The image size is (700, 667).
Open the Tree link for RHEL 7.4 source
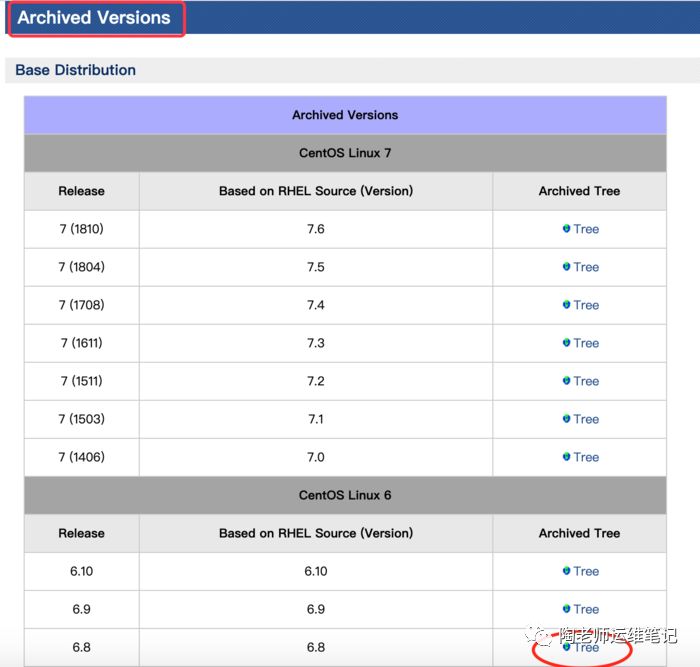[x=586, y=305]
